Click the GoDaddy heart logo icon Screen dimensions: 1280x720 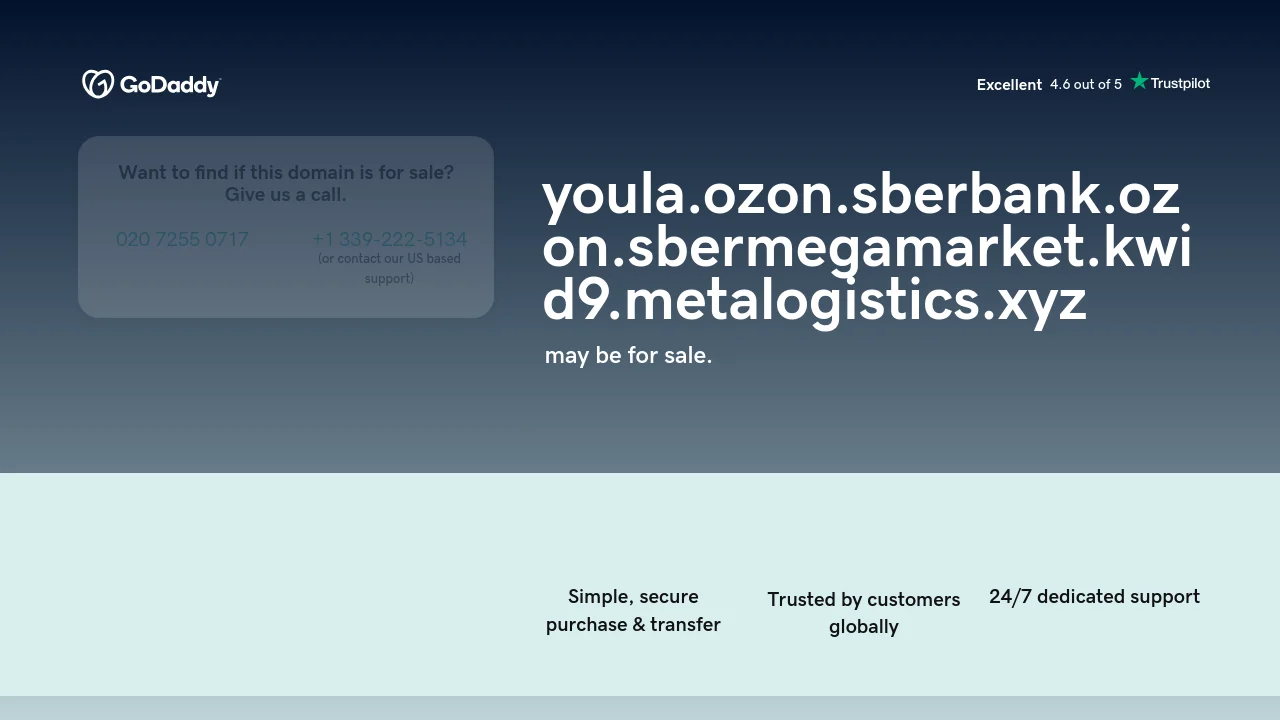(x=97, y=84)
